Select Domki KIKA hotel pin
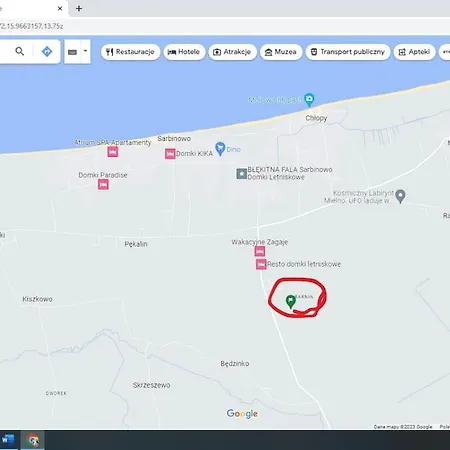 170,154
